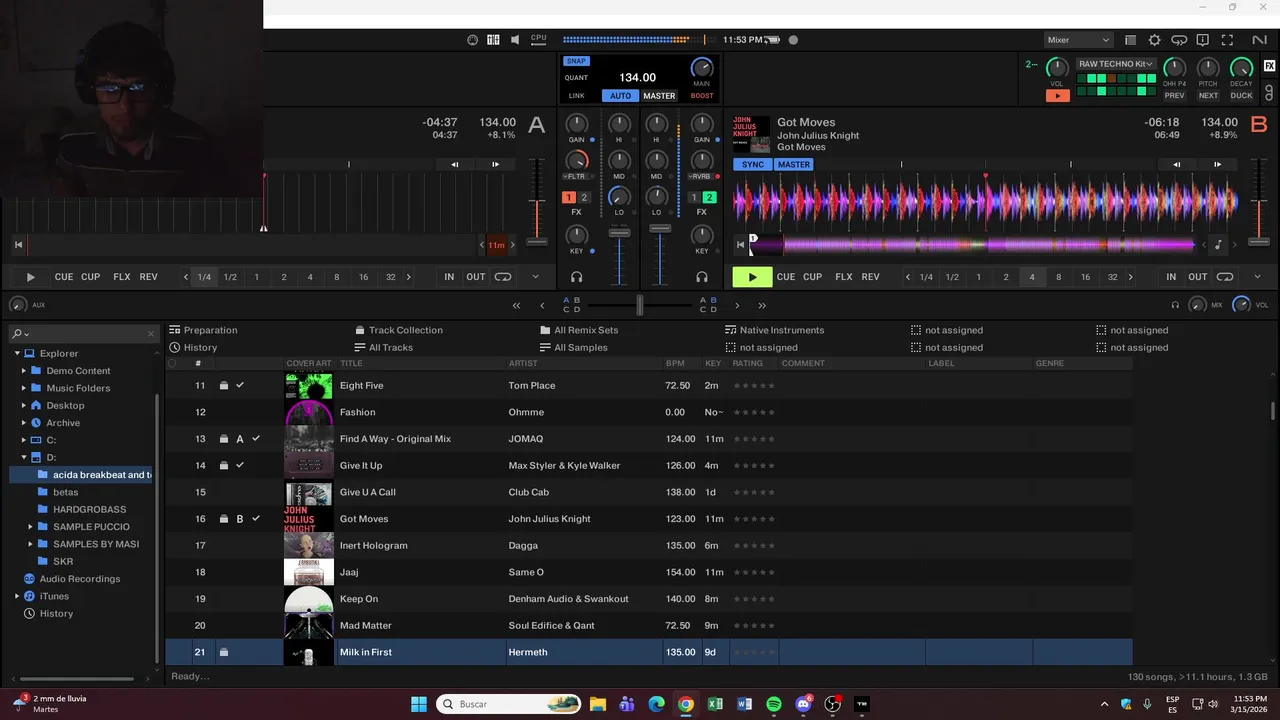Click the Preparation playlist icon
Viewport: 1280px width, 720px height.
coord(175,330)
